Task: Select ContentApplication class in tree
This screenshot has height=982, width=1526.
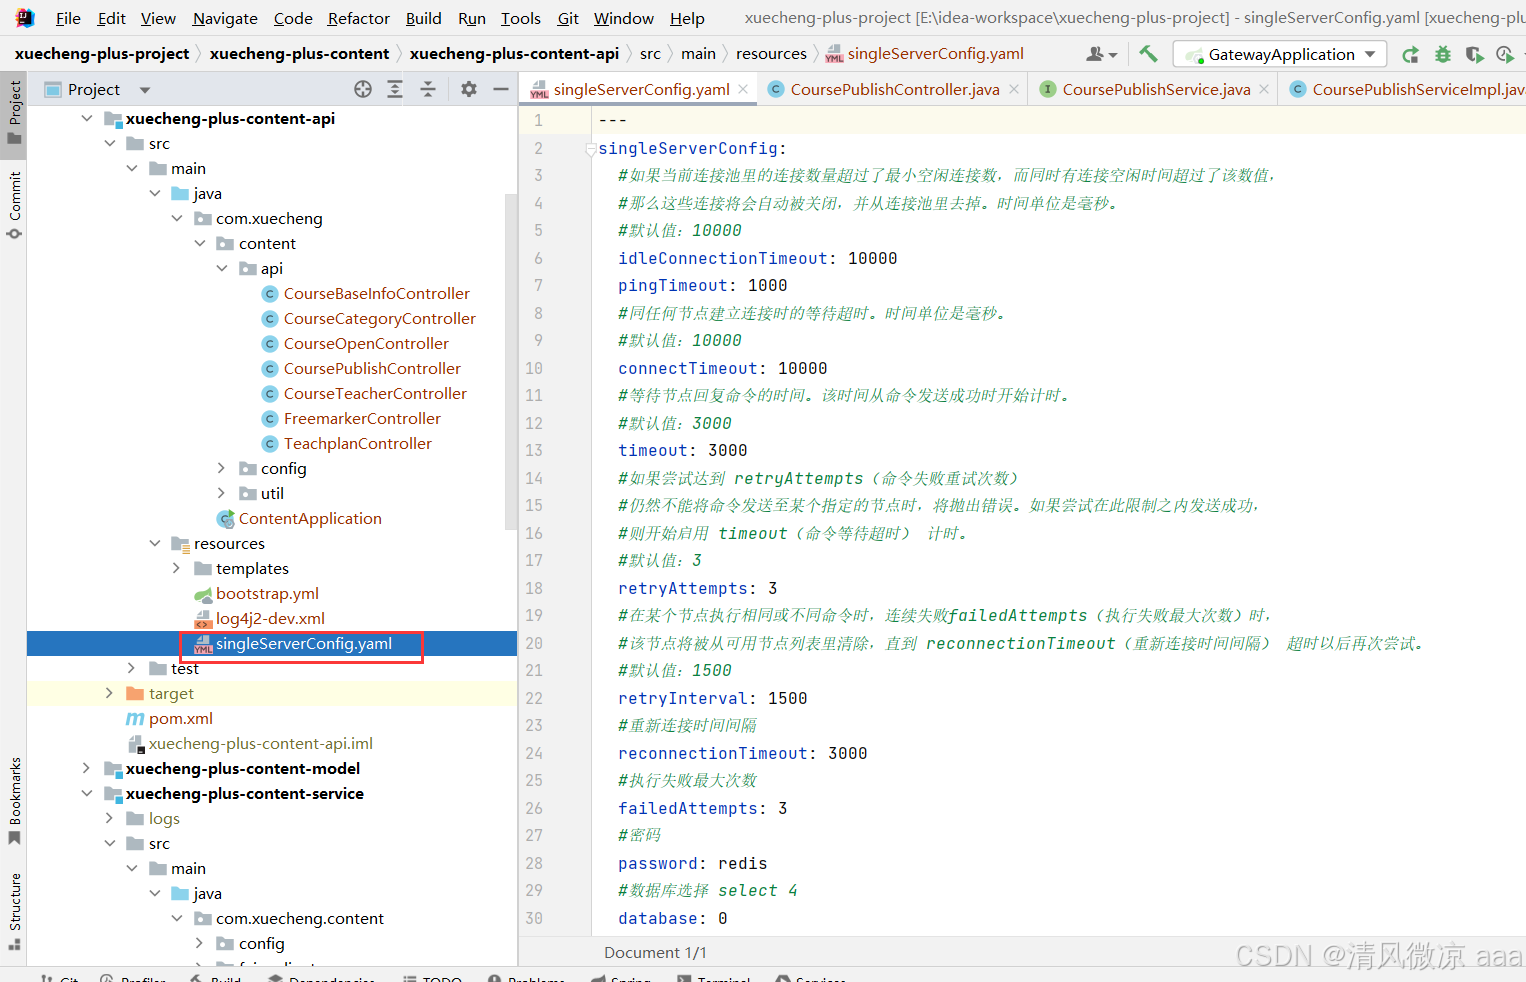Action: click(x=310, y=518)
